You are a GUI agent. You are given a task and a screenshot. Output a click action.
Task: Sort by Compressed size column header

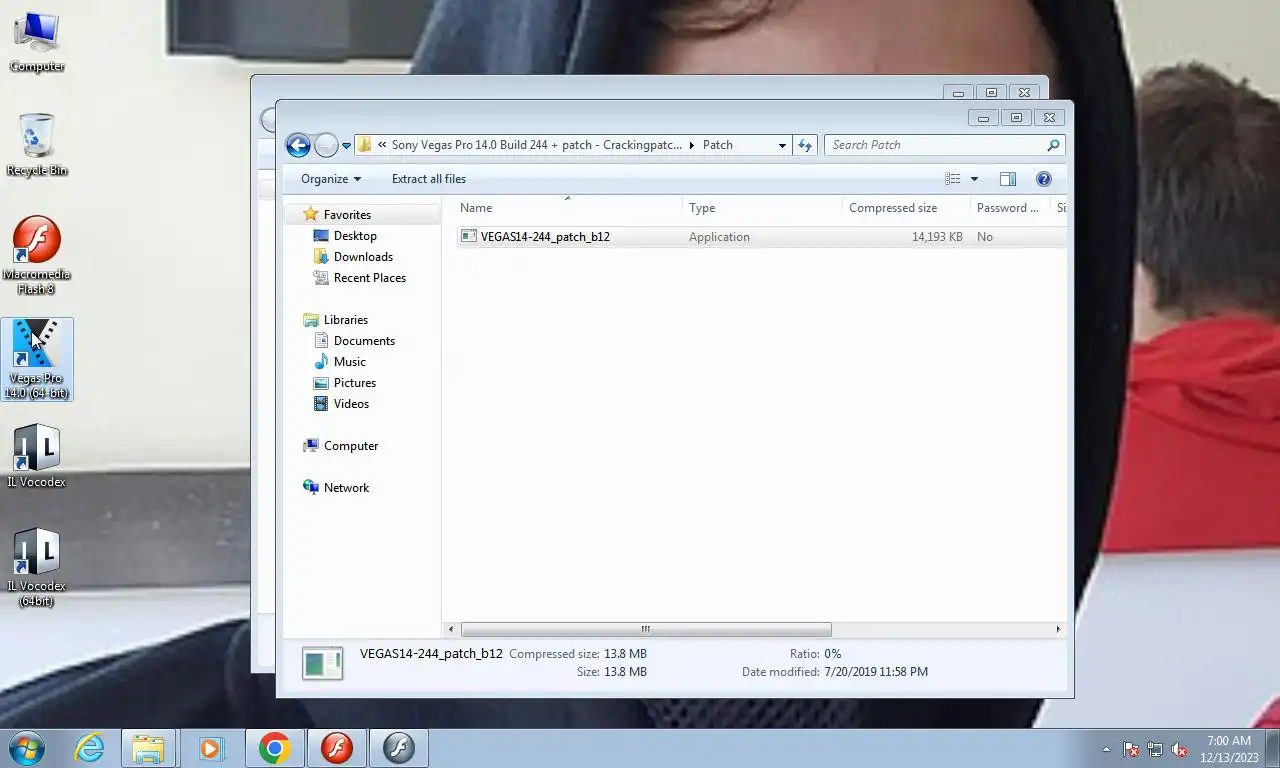906,208
